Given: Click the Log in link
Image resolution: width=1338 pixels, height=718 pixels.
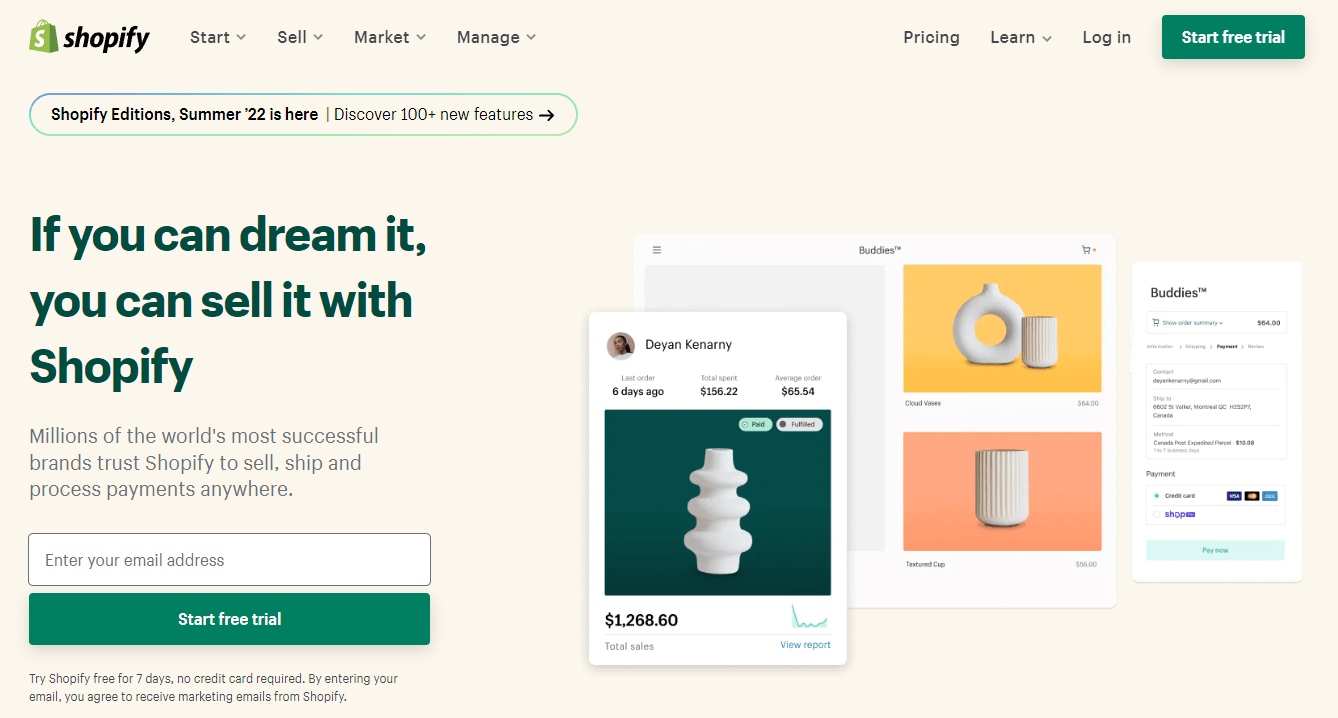Looking at the screenshot, I should (x=1106, y=37).
